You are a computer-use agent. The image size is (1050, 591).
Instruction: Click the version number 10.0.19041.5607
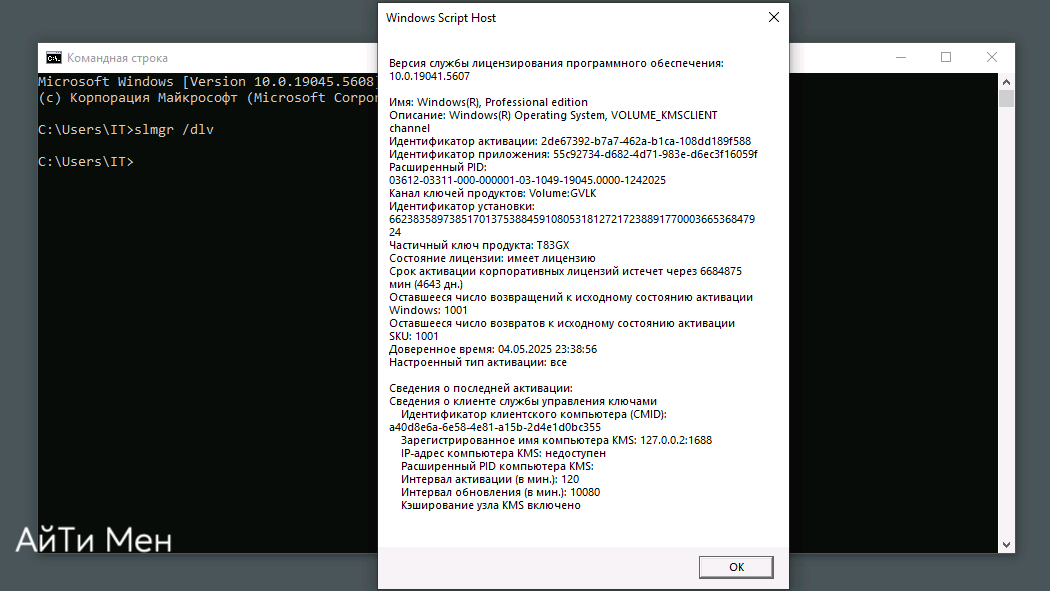click(x=429, y=76)
